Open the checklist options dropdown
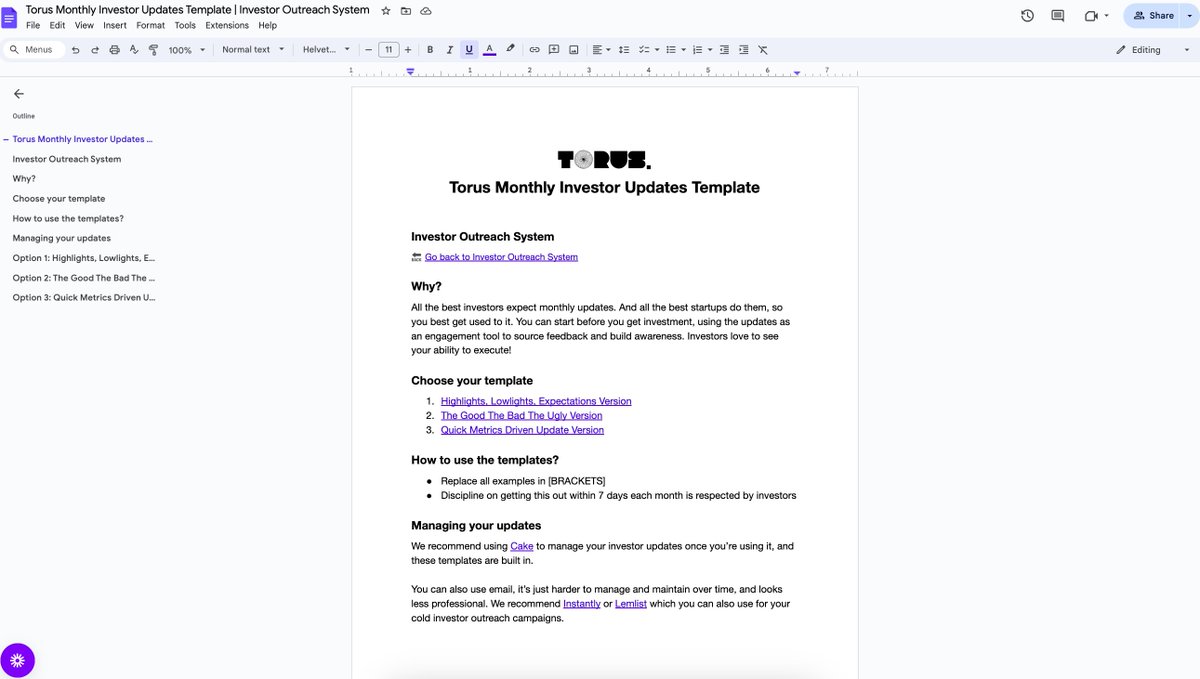The image size is (1200, 679). tap(649, 50)
